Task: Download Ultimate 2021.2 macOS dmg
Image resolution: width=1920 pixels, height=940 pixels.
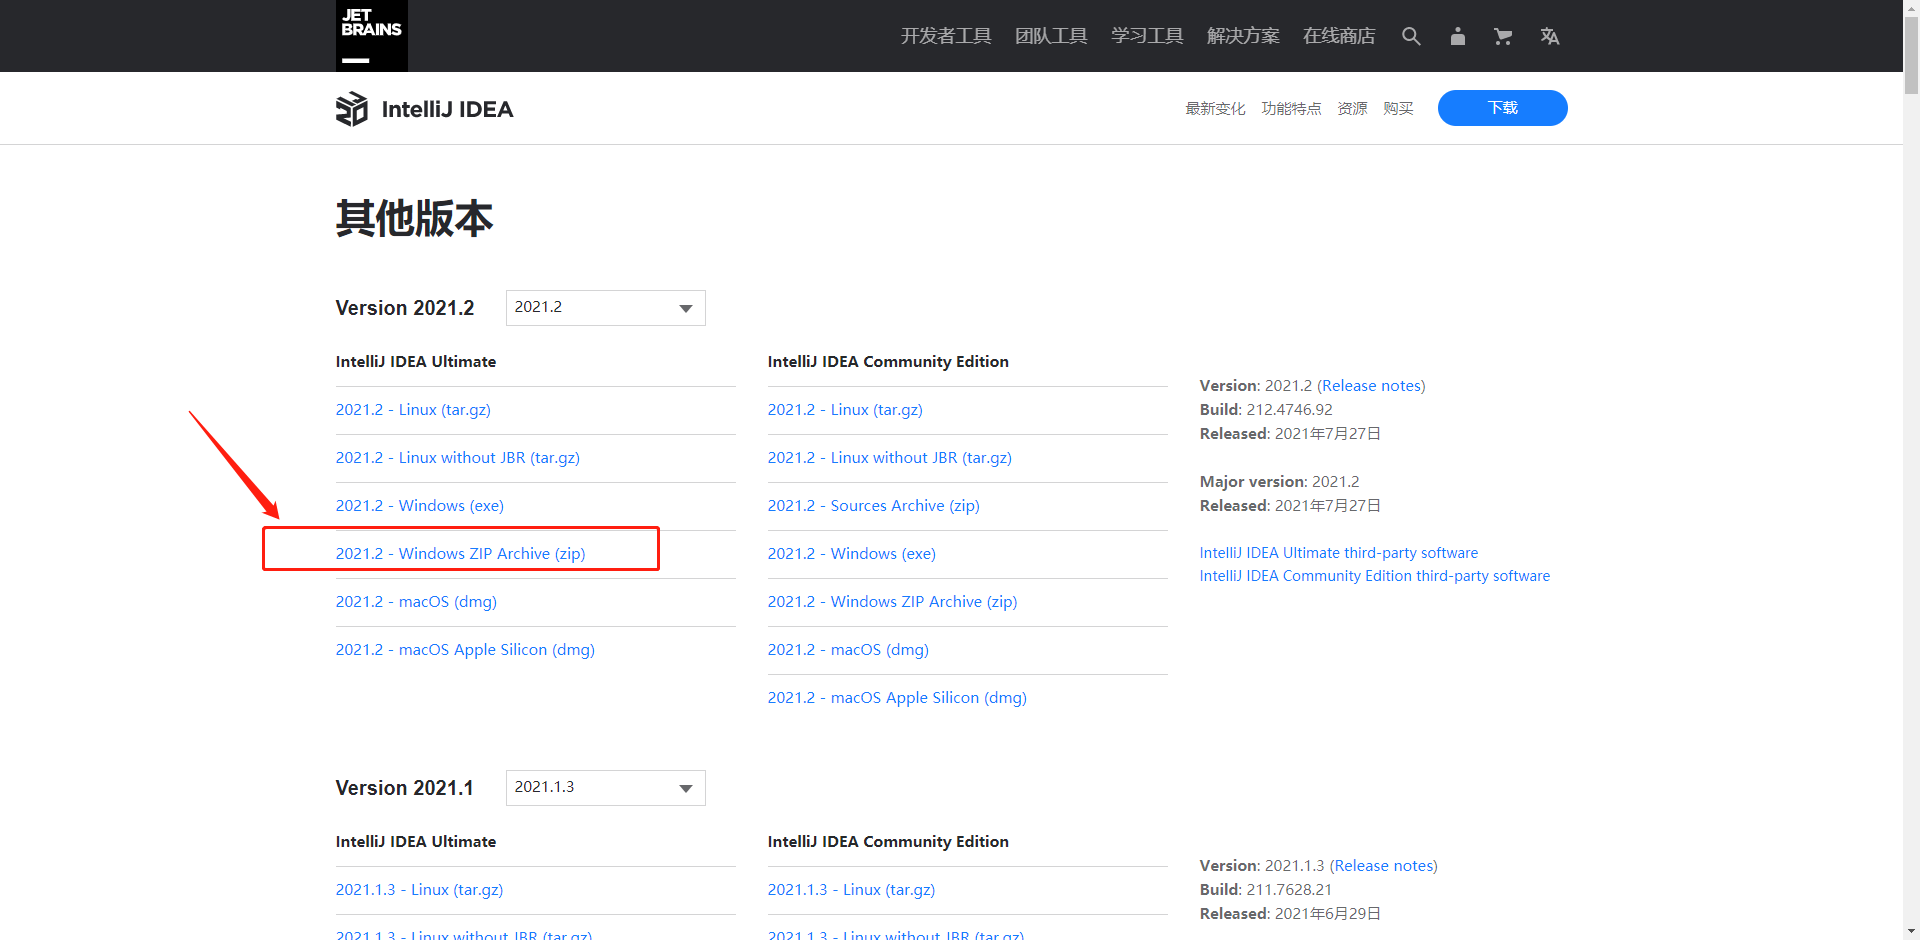Action: point(416,602)
